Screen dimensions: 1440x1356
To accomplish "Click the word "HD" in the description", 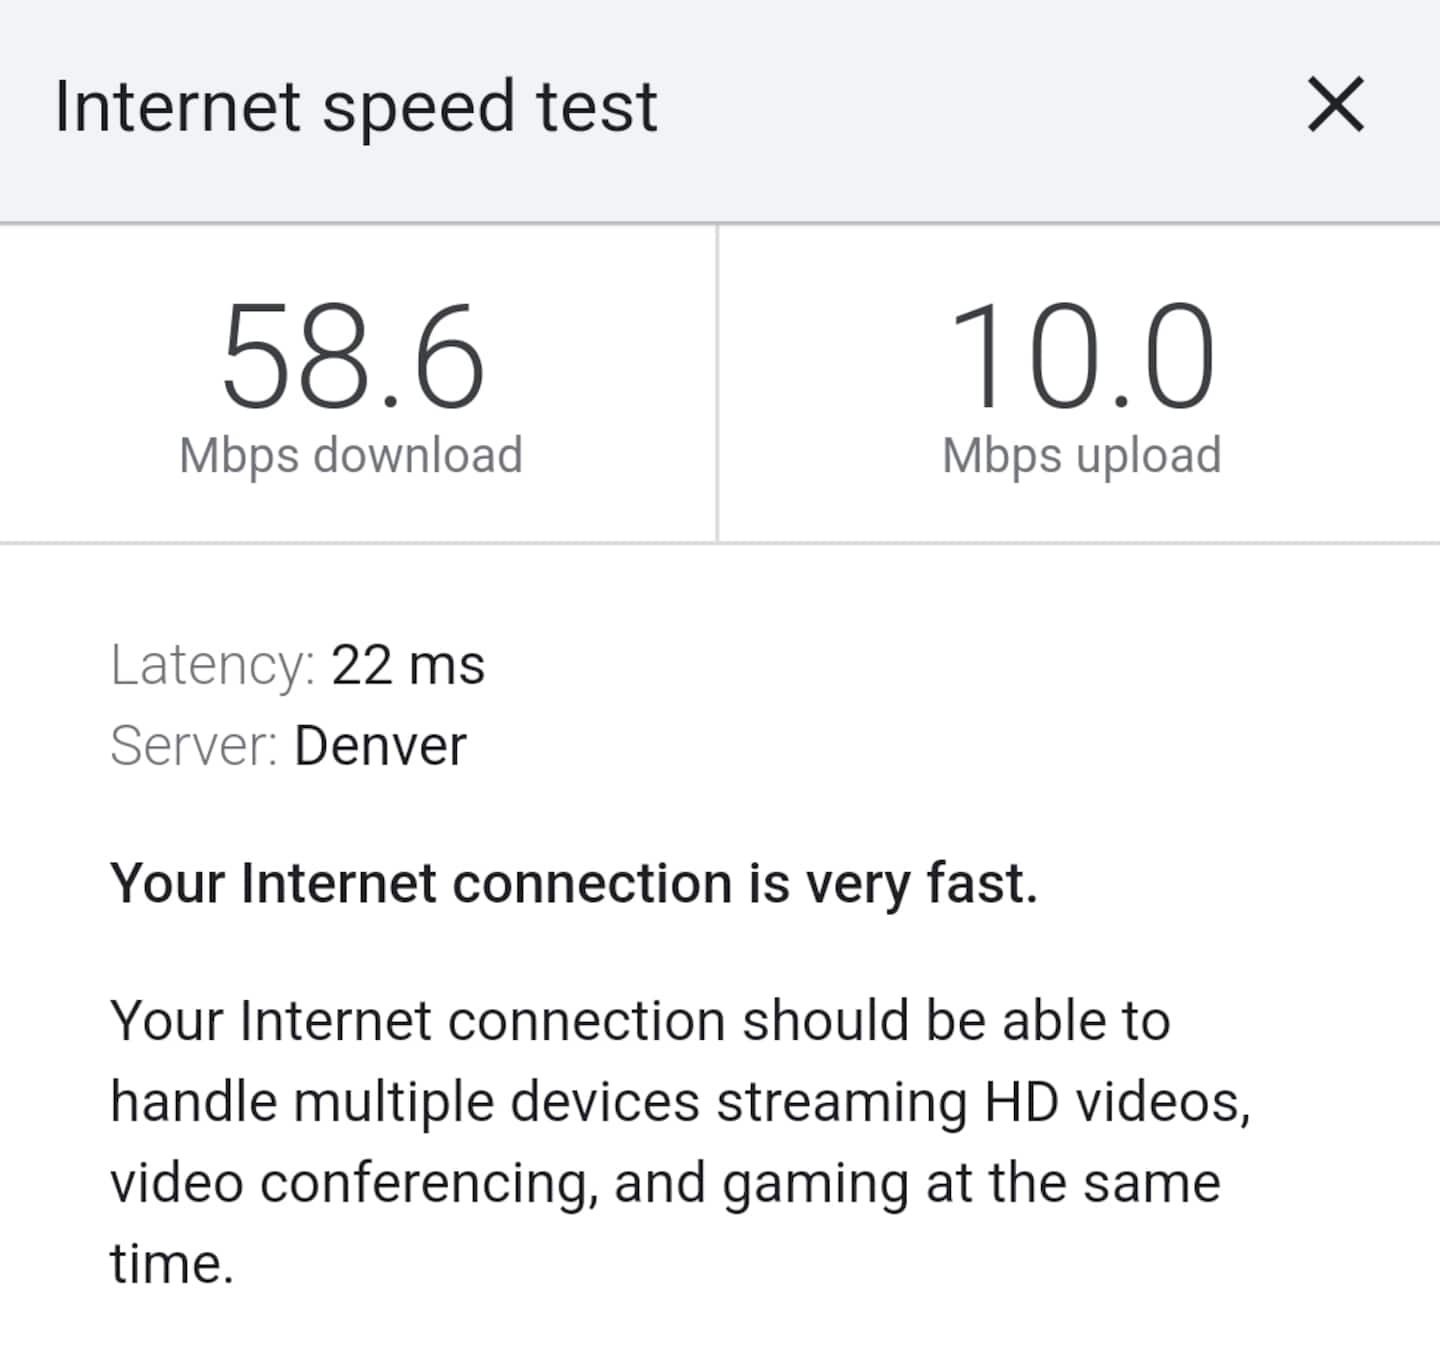I will point(1021,1102).
